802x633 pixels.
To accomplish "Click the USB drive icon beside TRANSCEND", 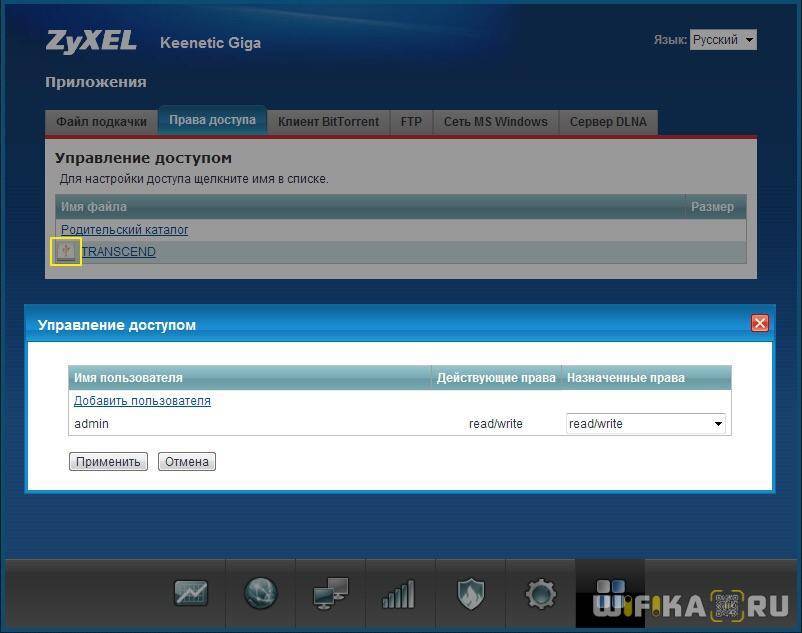I will [x=66, y=252].
